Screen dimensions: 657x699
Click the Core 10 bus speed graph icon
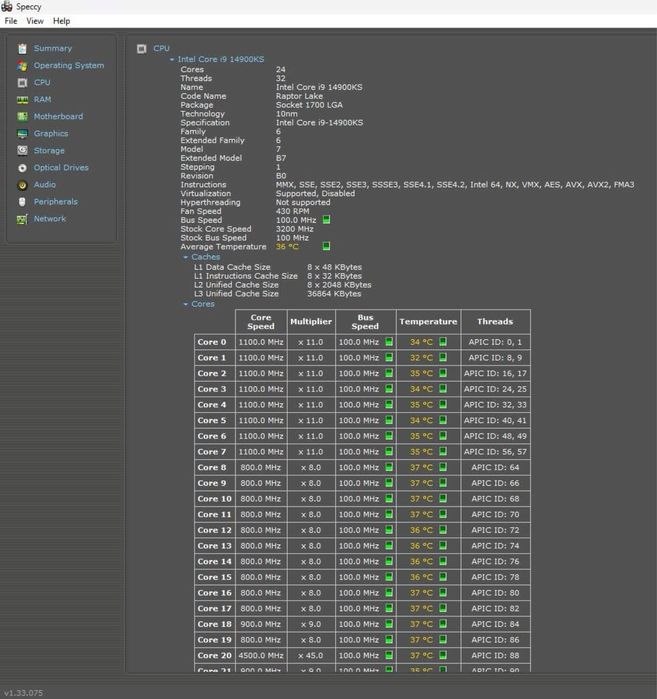(389, 498)
